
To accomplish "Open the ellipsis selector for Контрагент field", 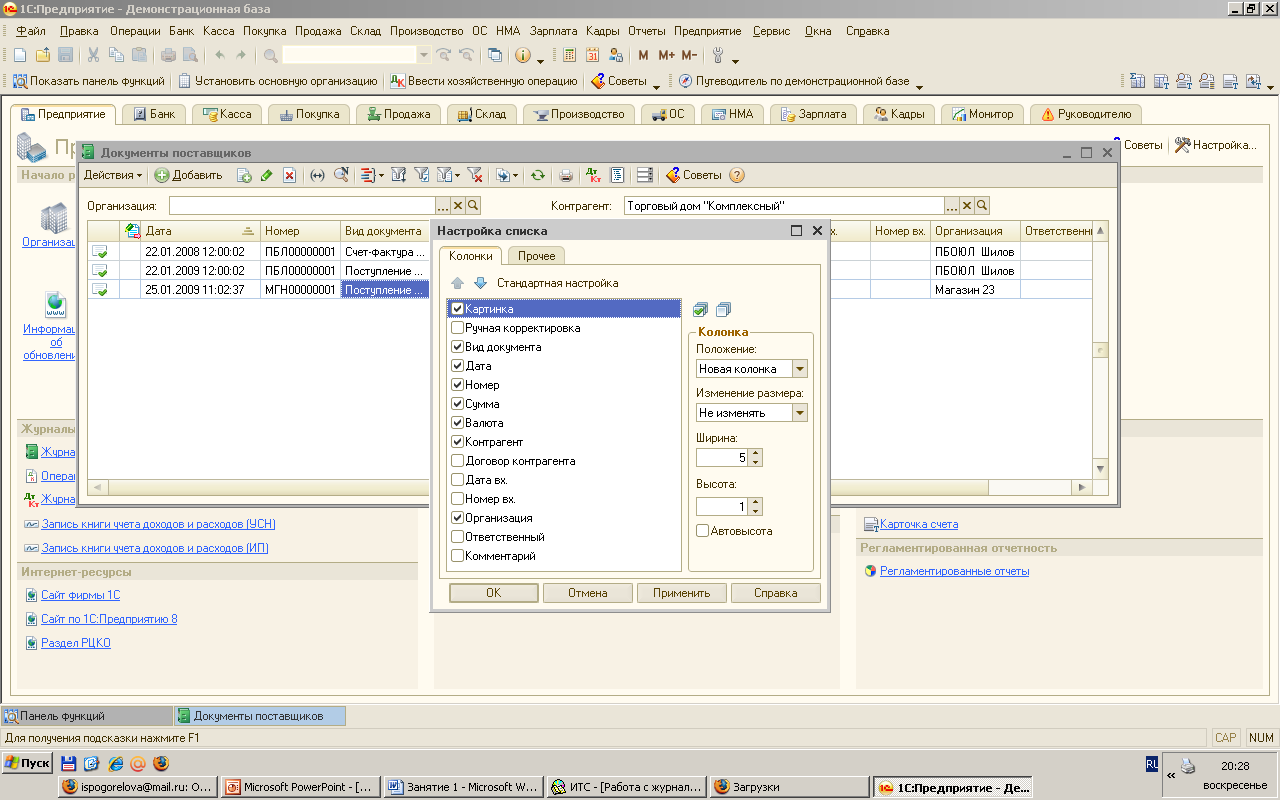I will (952, 205).
